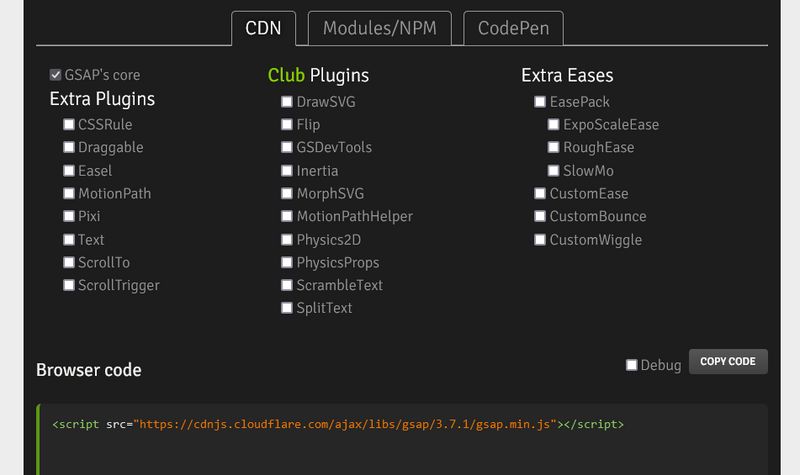Tick the MorphSVG checkbox
This screenshot has height=475, width=800.
pos(287,194)
